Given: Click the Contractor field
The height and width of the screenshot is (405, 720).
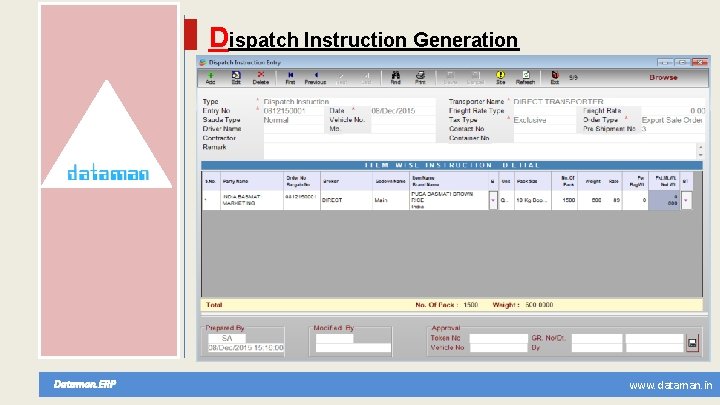Looking at the screenshot, I should click(349, 138).
